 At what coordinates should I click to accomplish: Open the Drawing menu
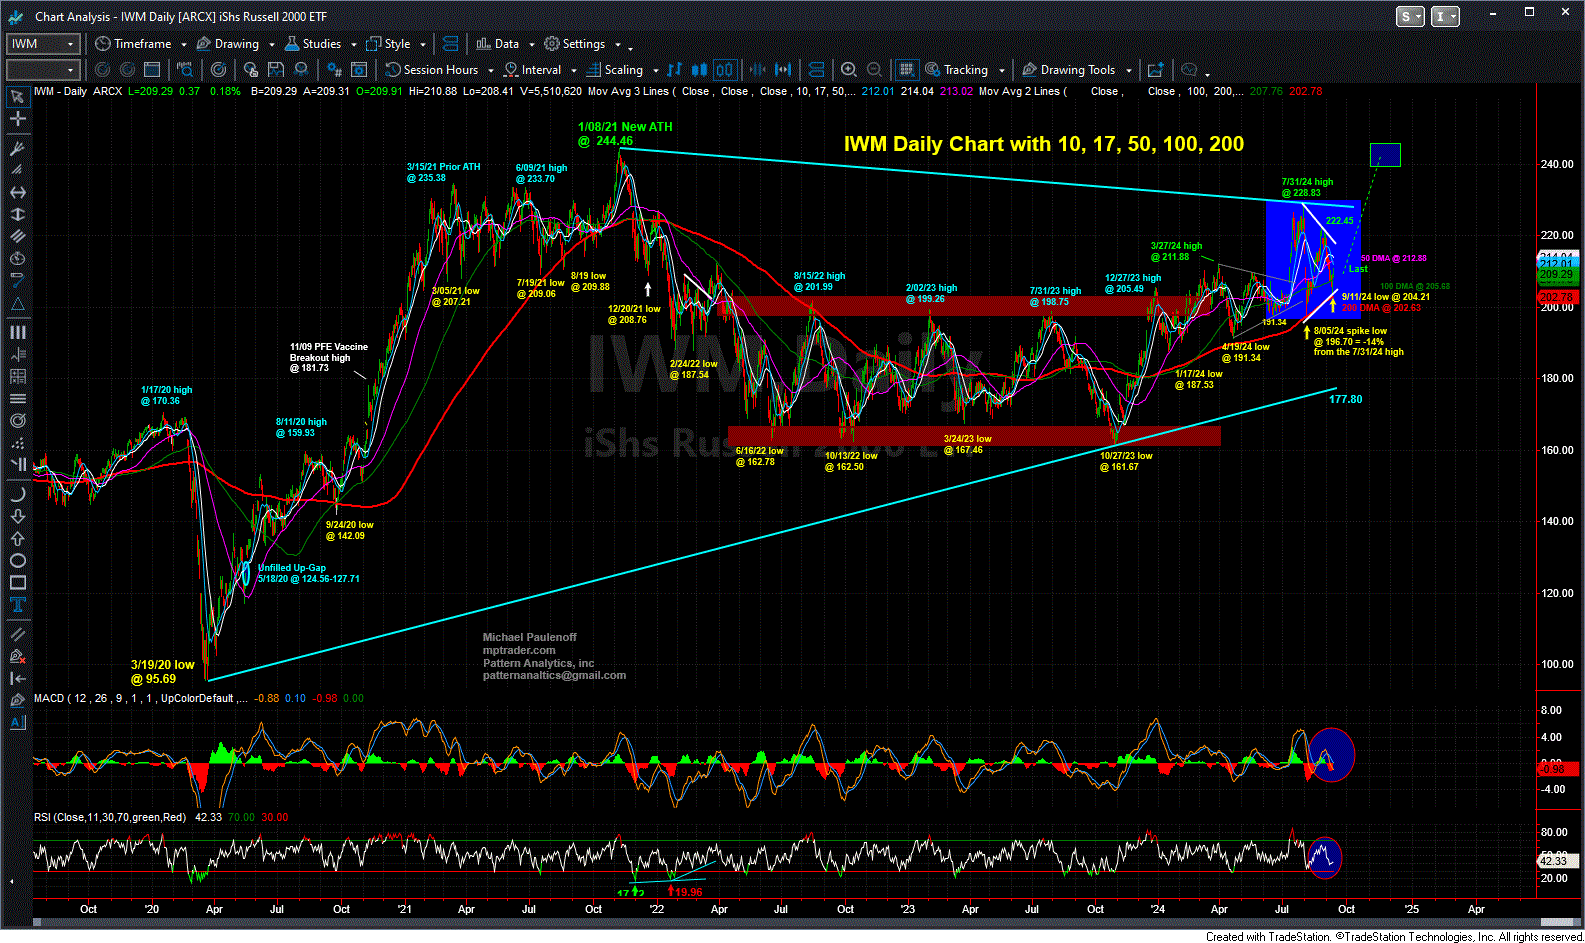[228, 44]
